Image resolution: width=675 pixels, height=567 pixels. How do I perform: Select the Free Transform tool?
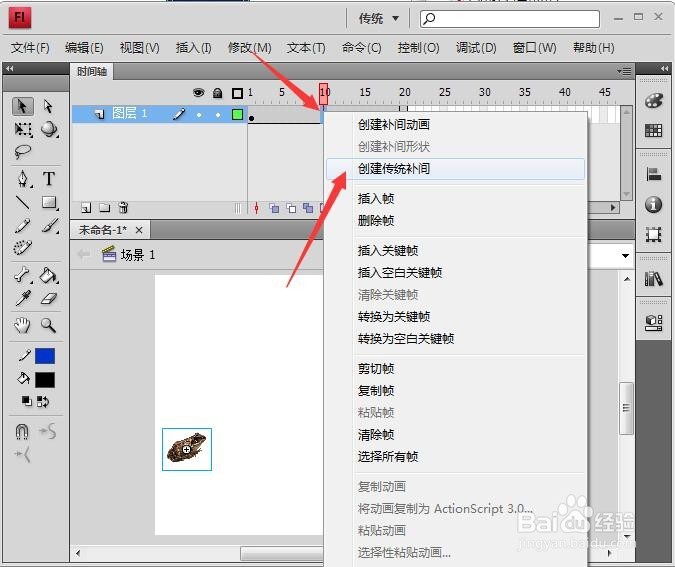(22, 129)
